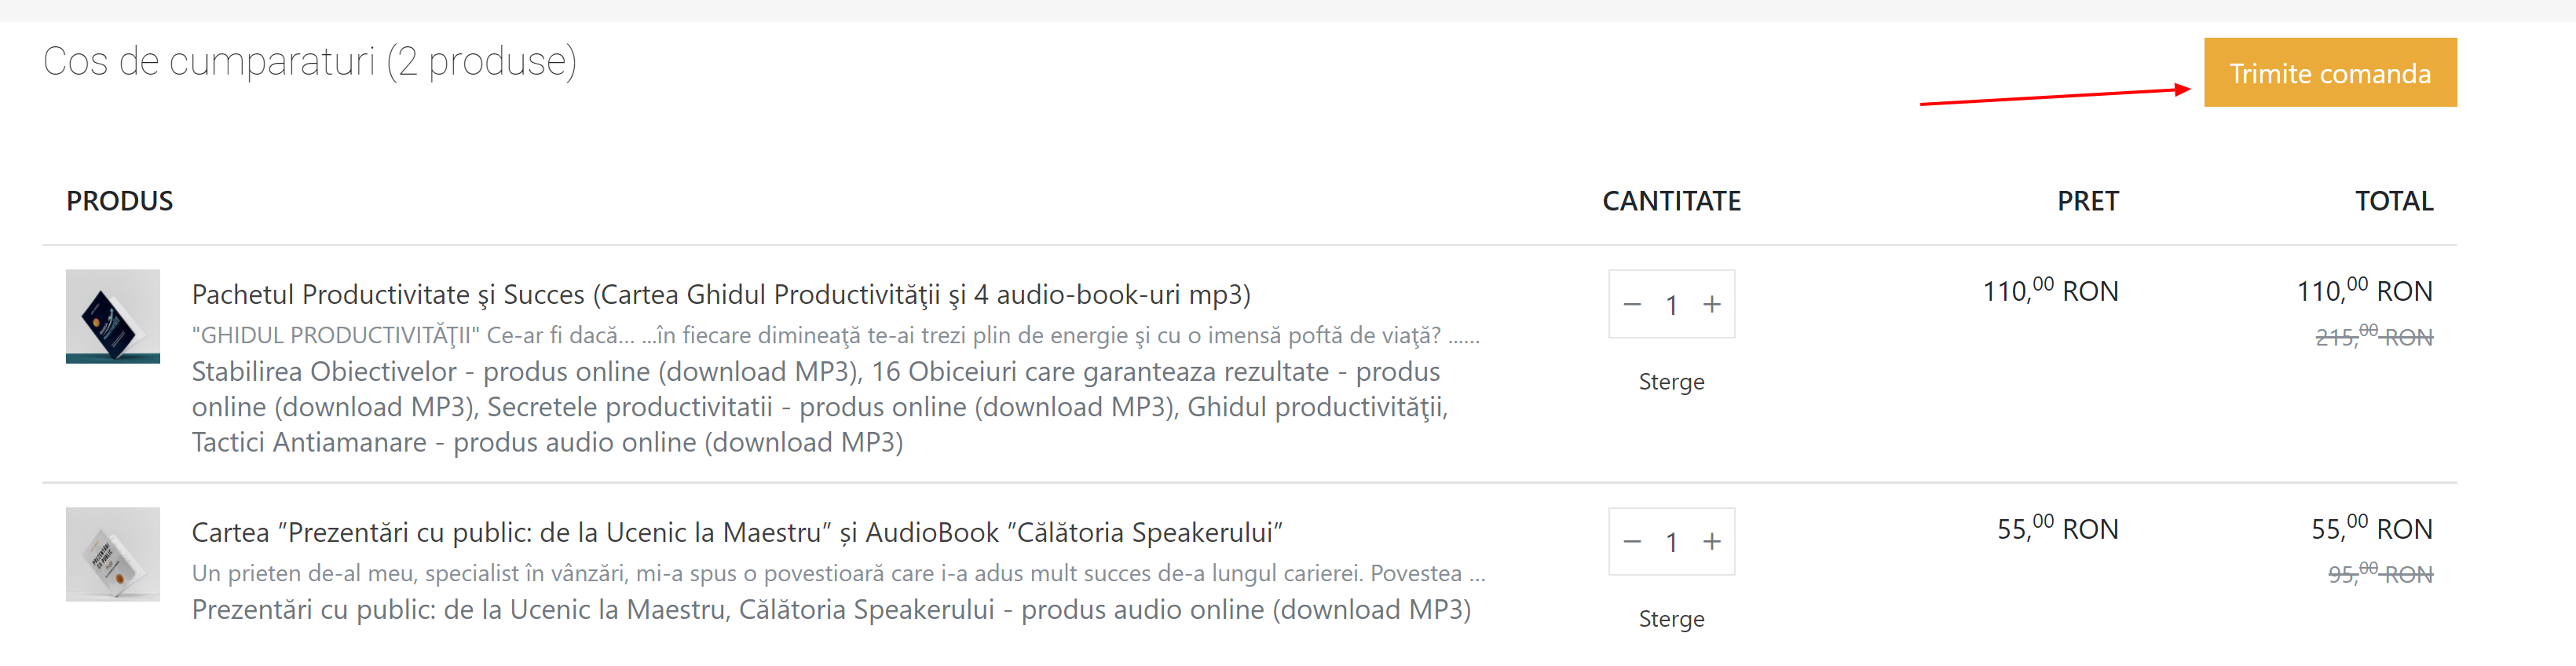Increase quantity of Cartea Prezentări cu public
The image size is (2576, 666).
pos(1712,542)
